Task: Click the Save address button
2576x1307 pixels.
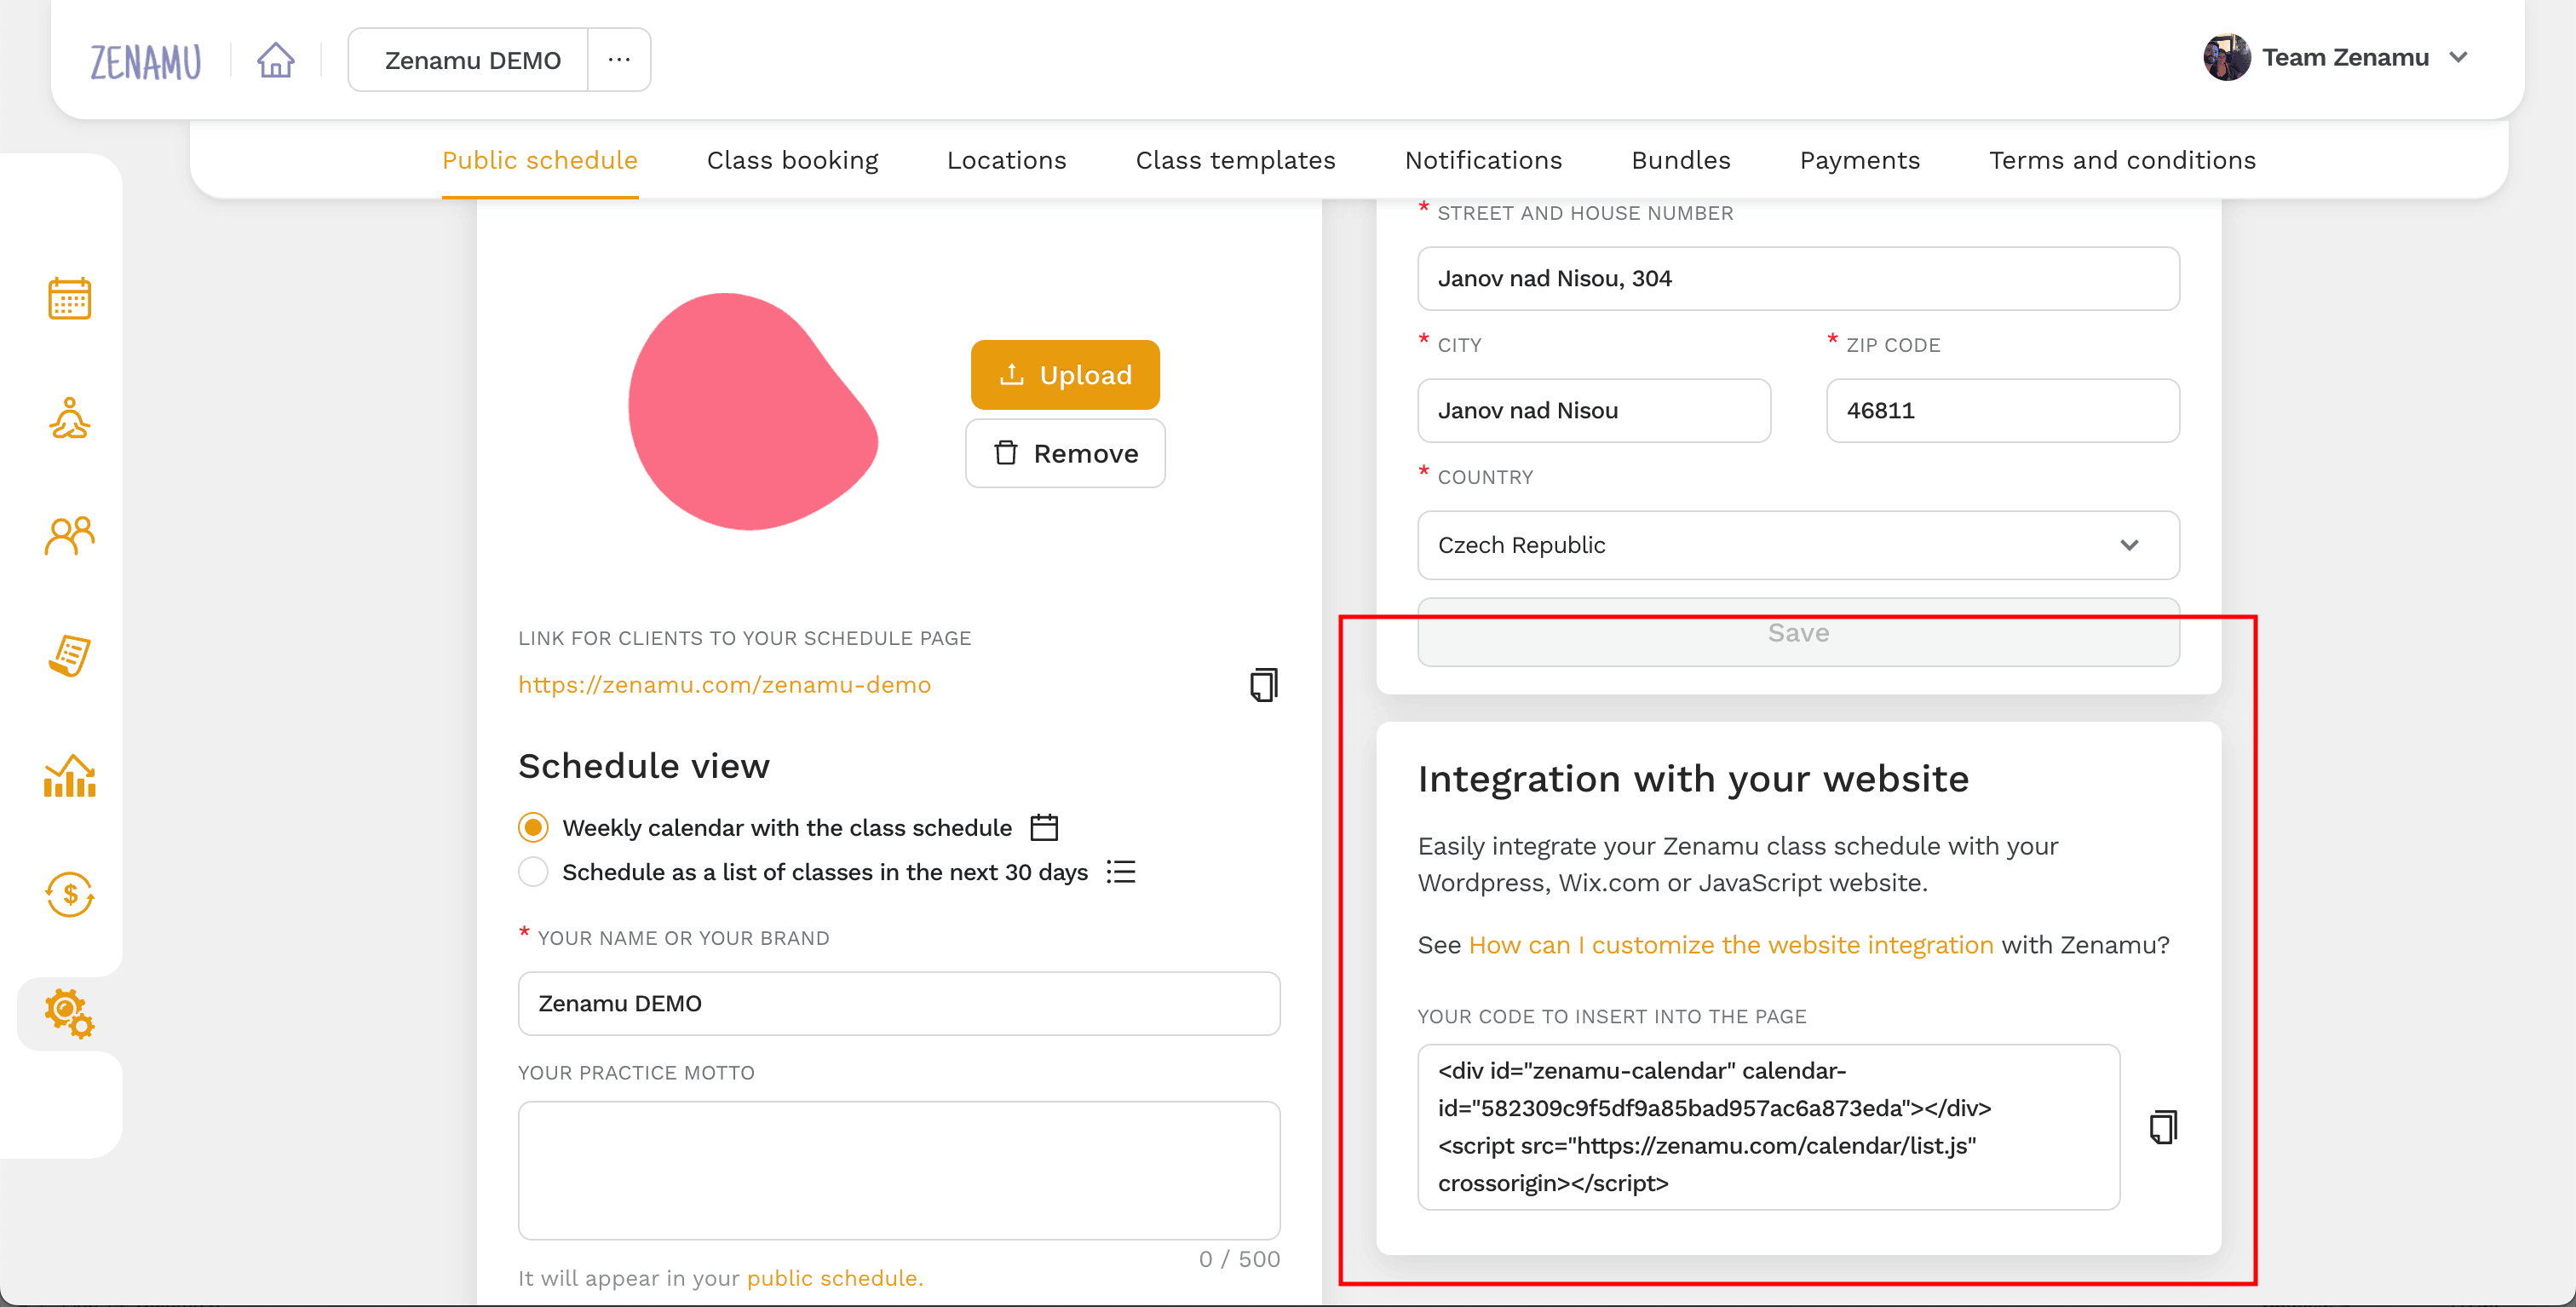Action: tap(1798, 632)
